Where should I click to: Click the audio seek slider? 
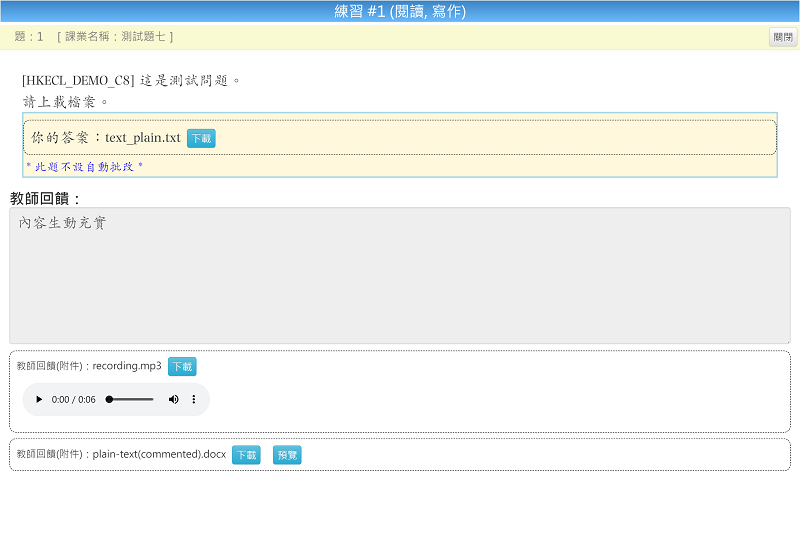[130, 399]
